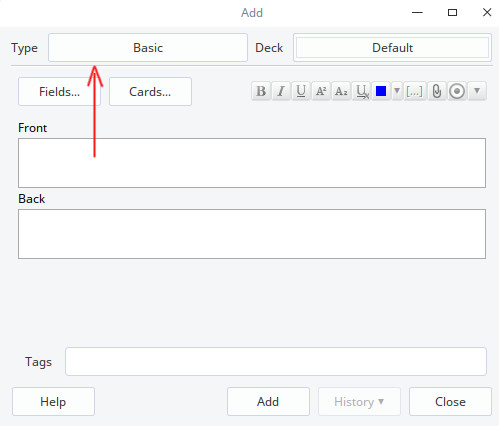Open the advanced options dropdown arrow
This screenshot has width=499, height=426.
pos(477,91)
